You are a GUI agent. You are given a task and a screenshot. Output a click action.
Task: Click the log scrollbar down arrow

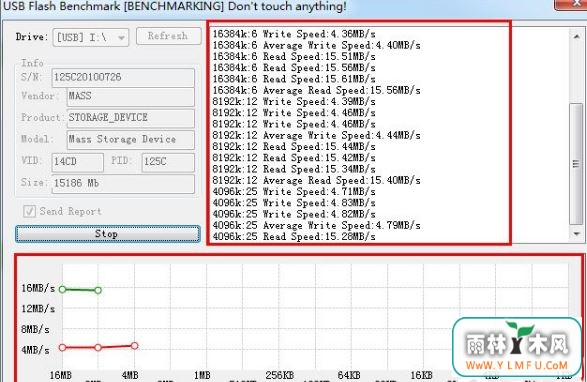(x=577, y=233)
